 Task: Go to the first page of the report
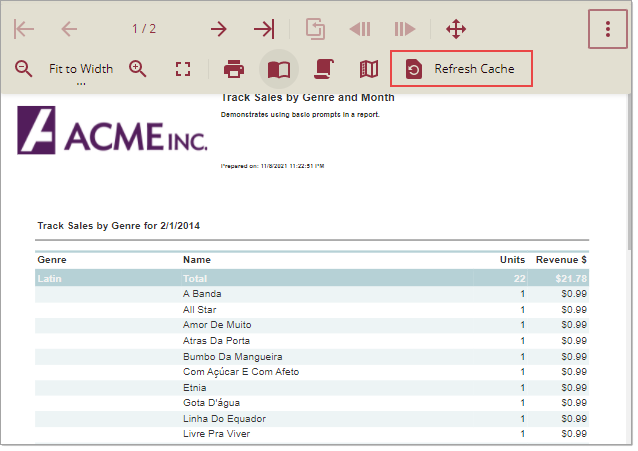pyautogui.click(x=24, y=29)
